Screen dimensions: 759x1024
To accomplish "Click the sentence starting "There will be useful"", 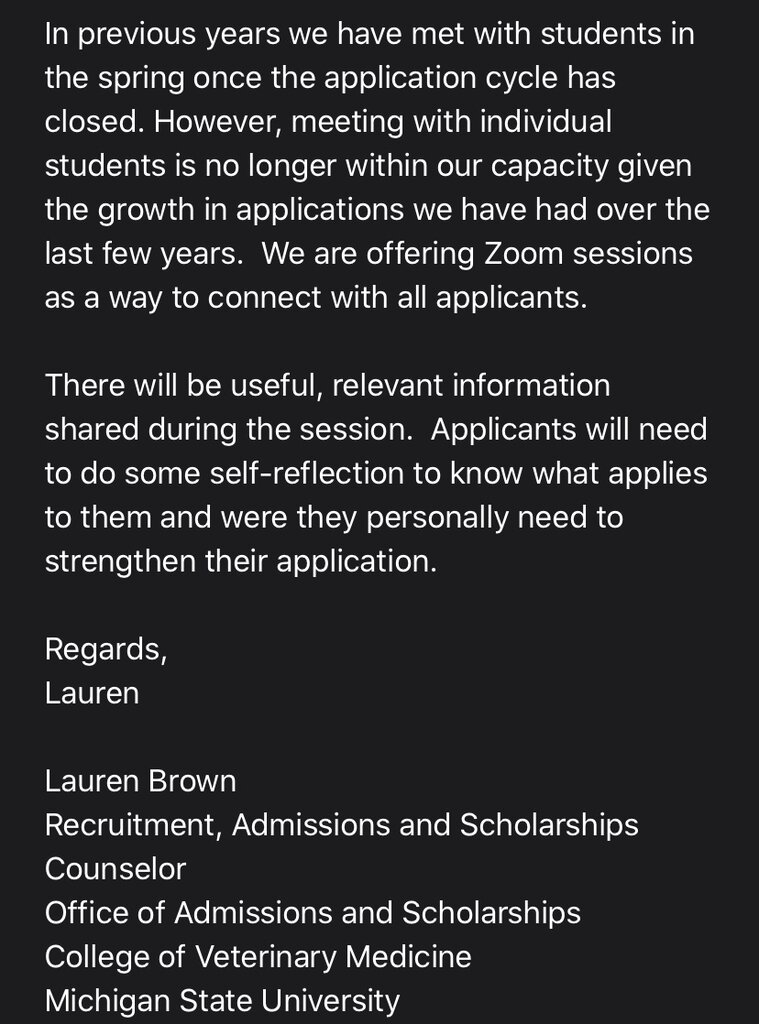I will pos(327,385).
